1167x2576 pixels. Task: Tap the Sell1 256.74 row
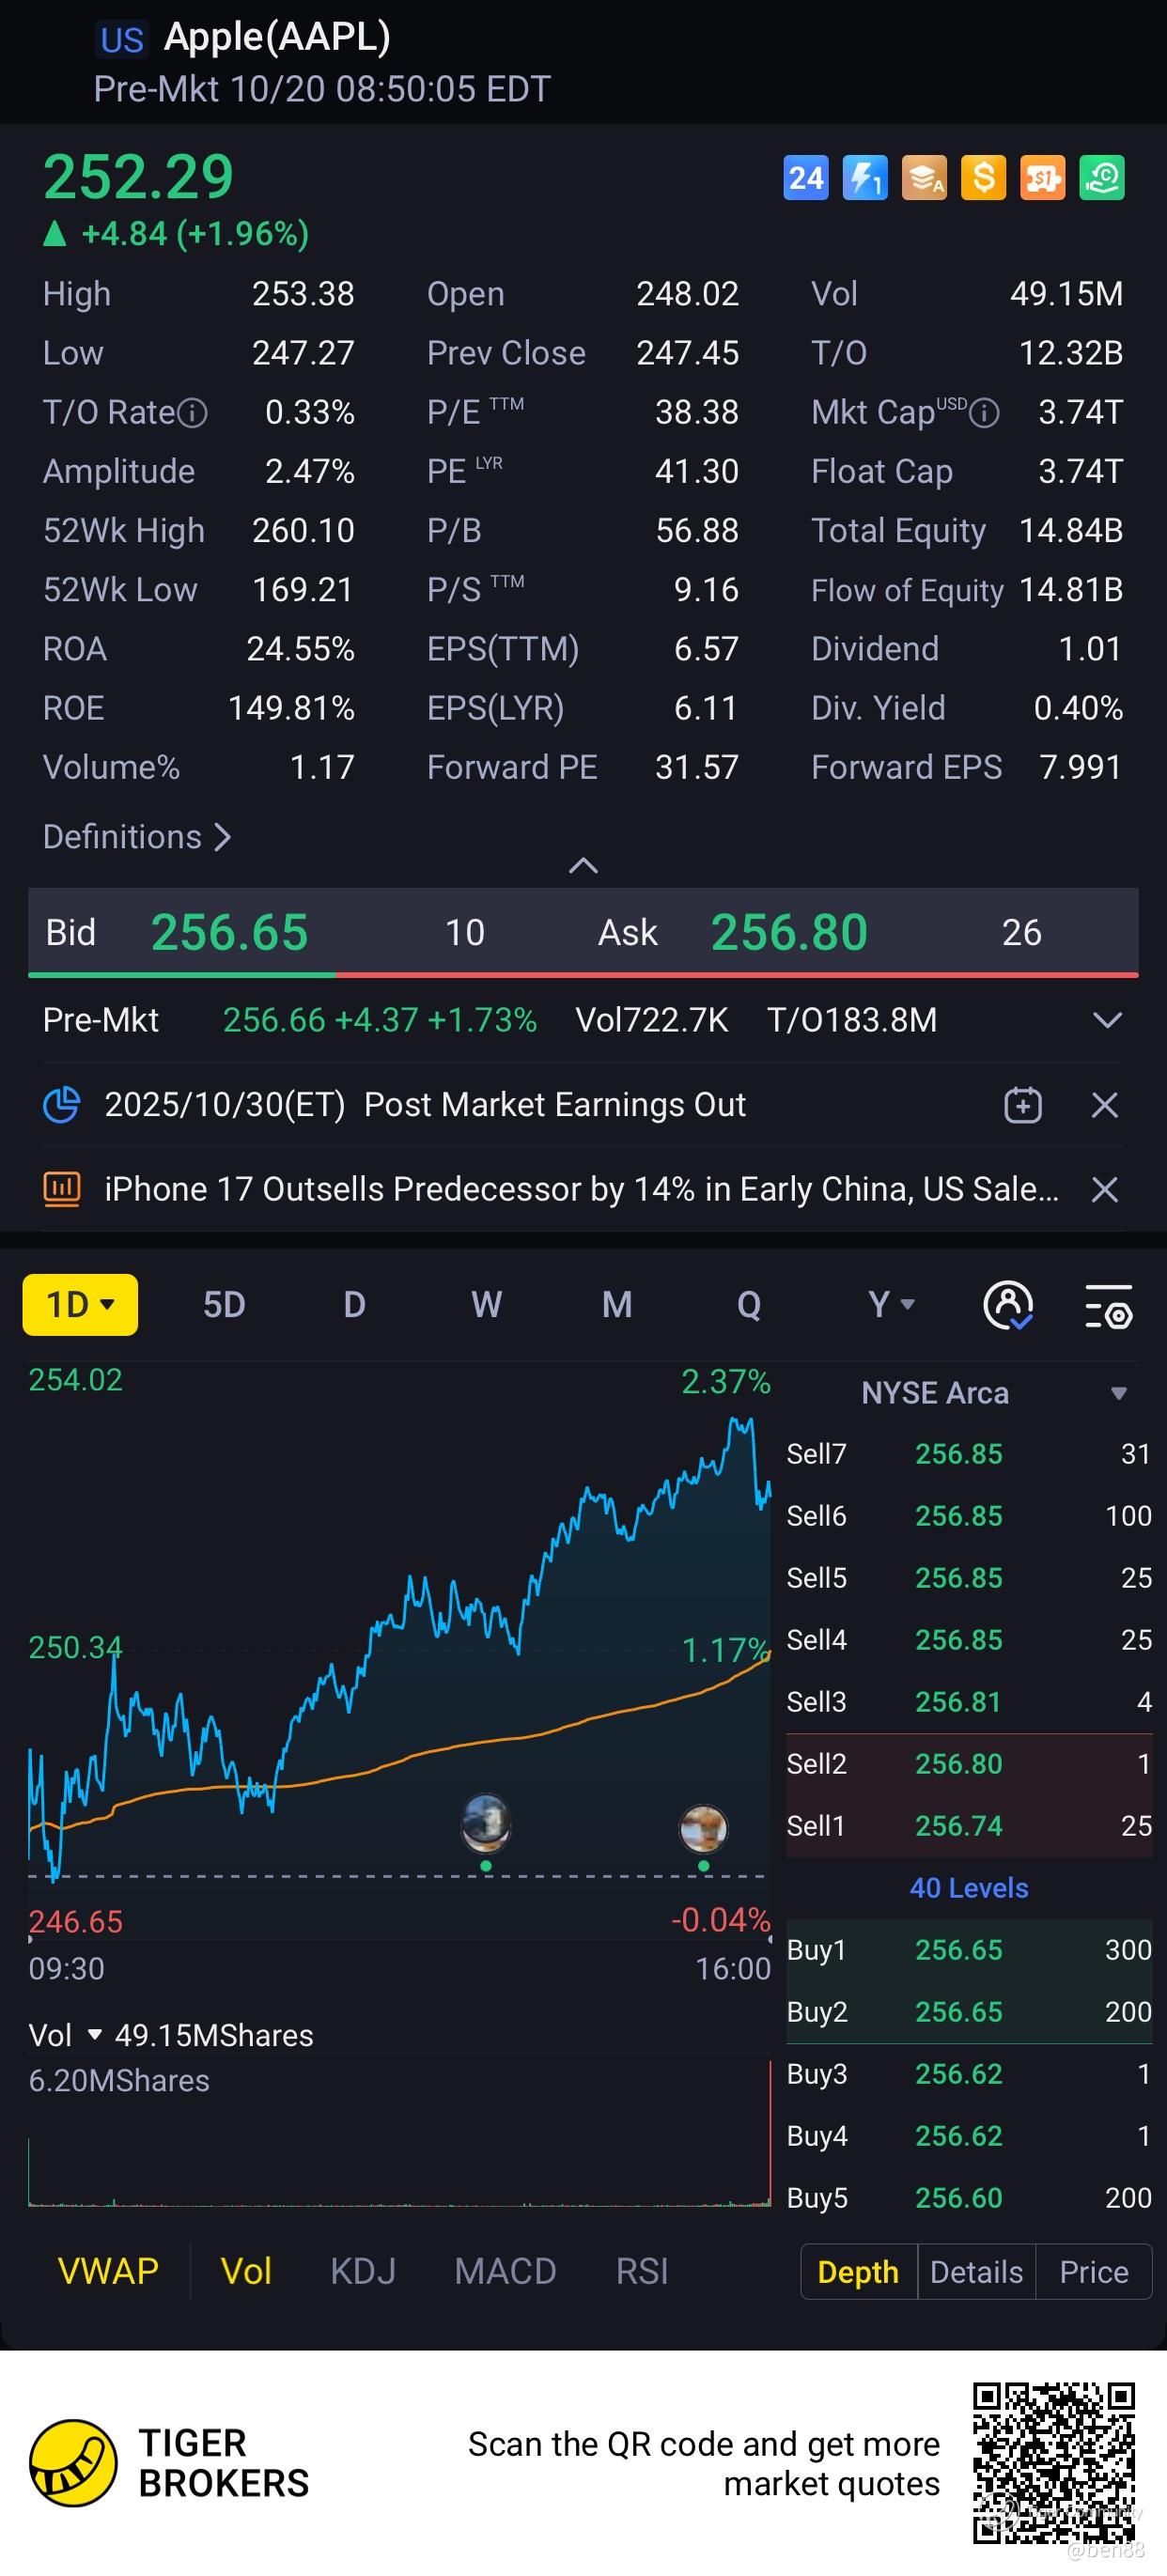969,1826
